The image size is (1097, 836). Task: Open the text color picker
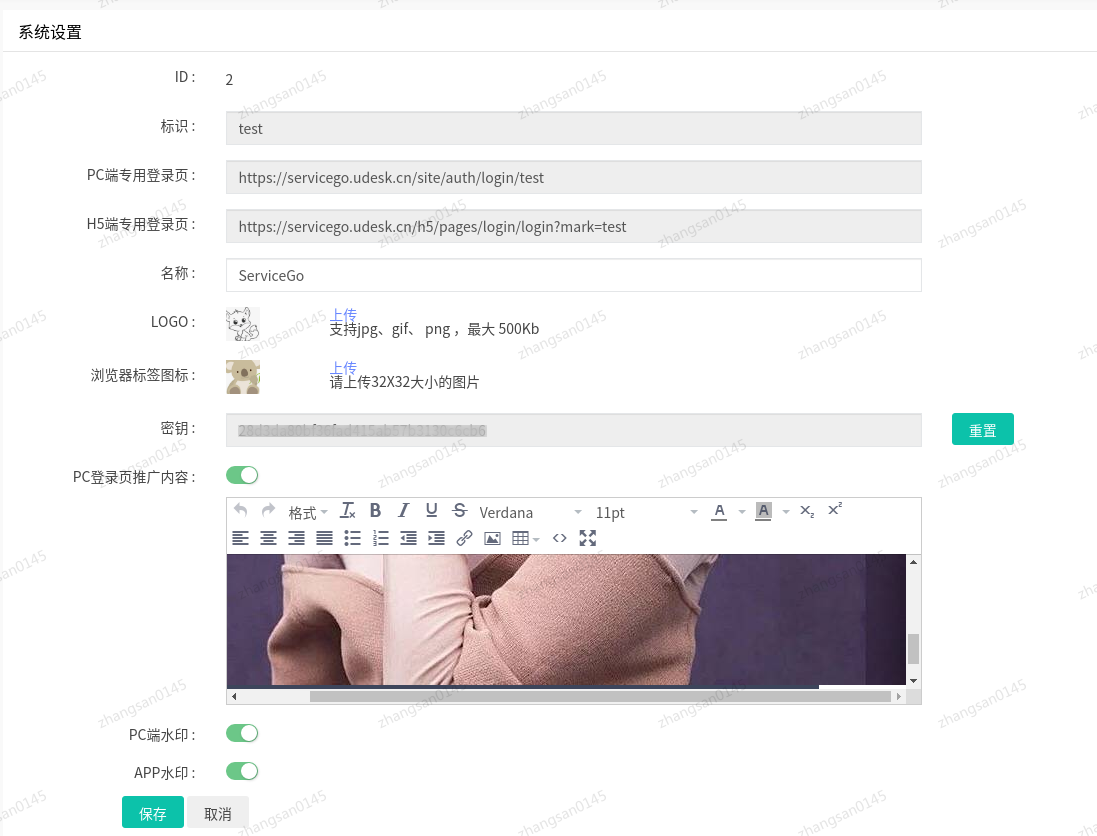coord(722,511)
